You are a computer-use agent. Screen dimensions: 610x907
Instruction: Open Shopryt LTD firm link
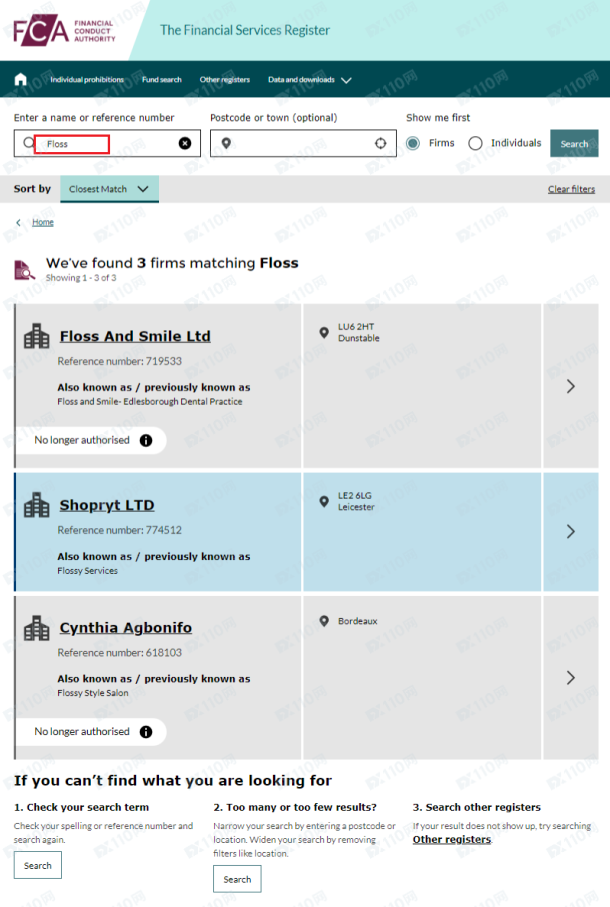pyautogui.click(x=107, y=505)
